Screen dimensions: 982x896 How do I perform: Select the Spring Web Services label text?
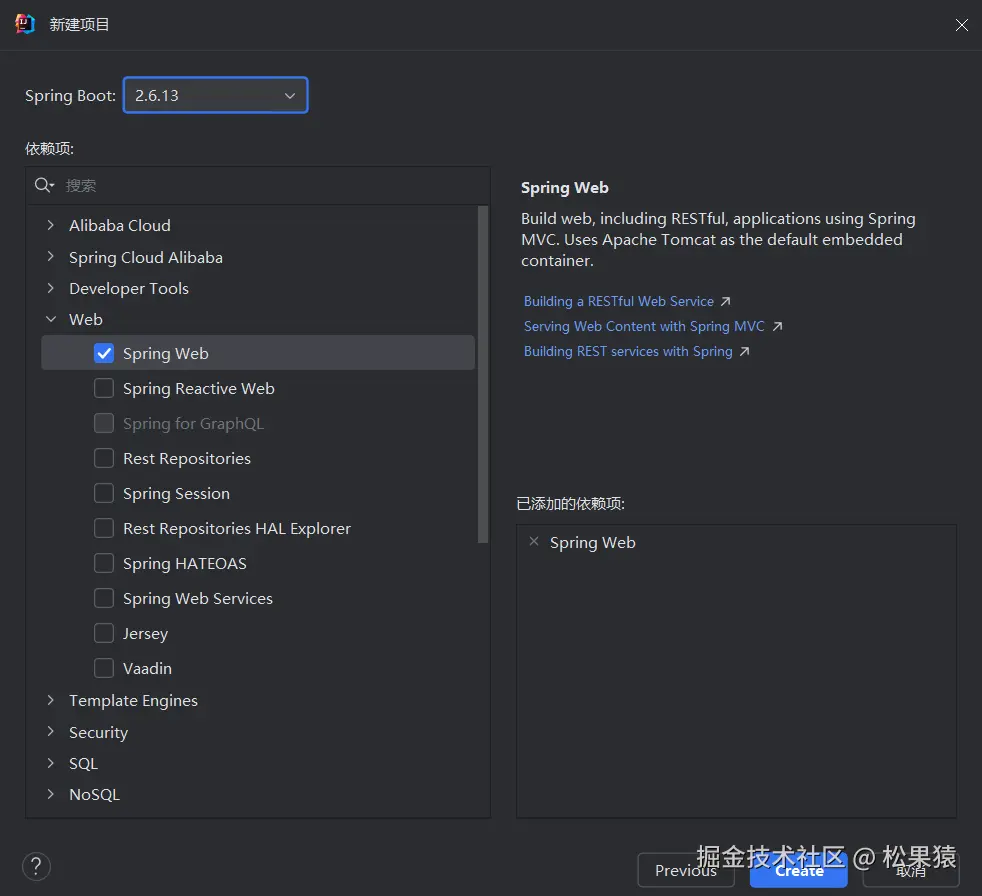tap(198, 599)
